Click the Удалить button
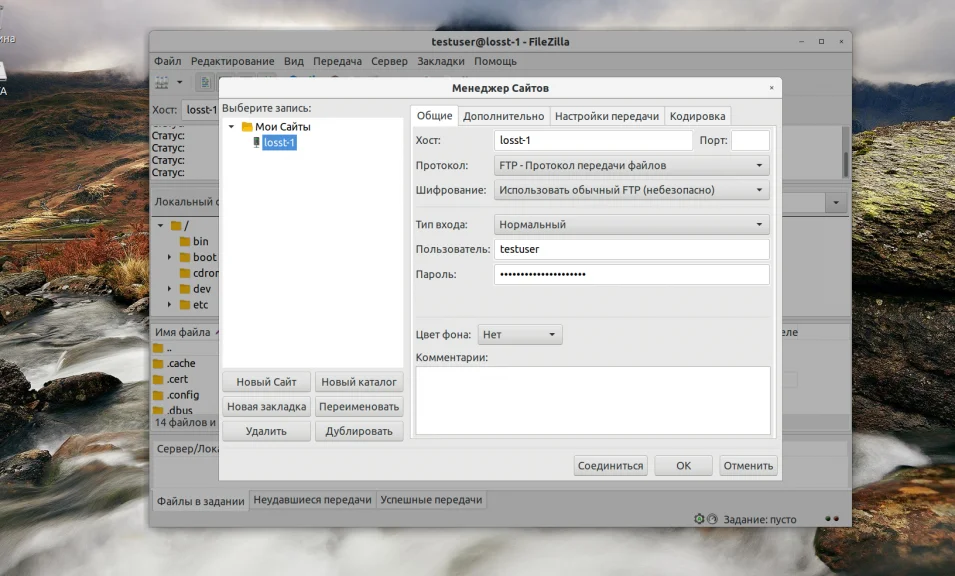955x576 pixels. pos(266,431)
